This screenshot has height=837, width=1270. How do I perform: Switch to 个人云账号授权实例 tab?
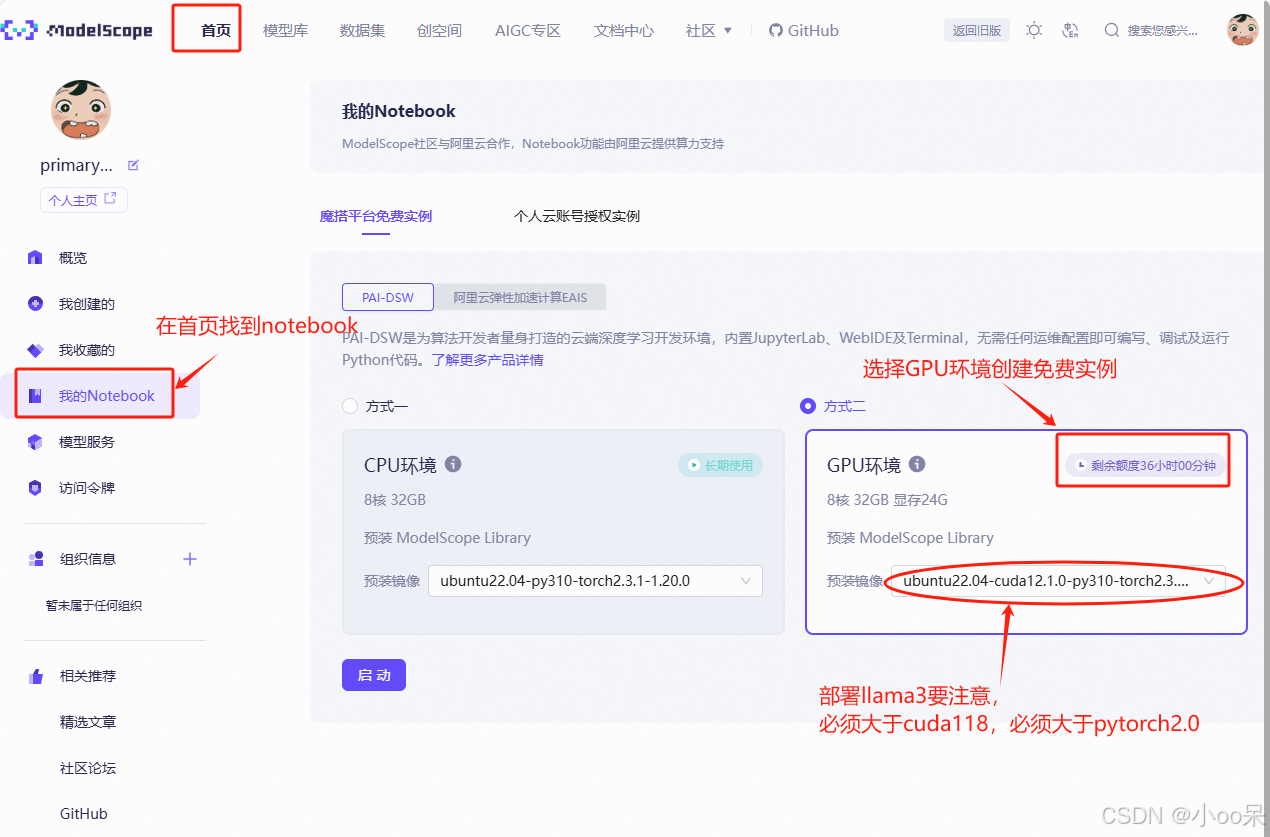pyautogui.click(x=577, y=216)
